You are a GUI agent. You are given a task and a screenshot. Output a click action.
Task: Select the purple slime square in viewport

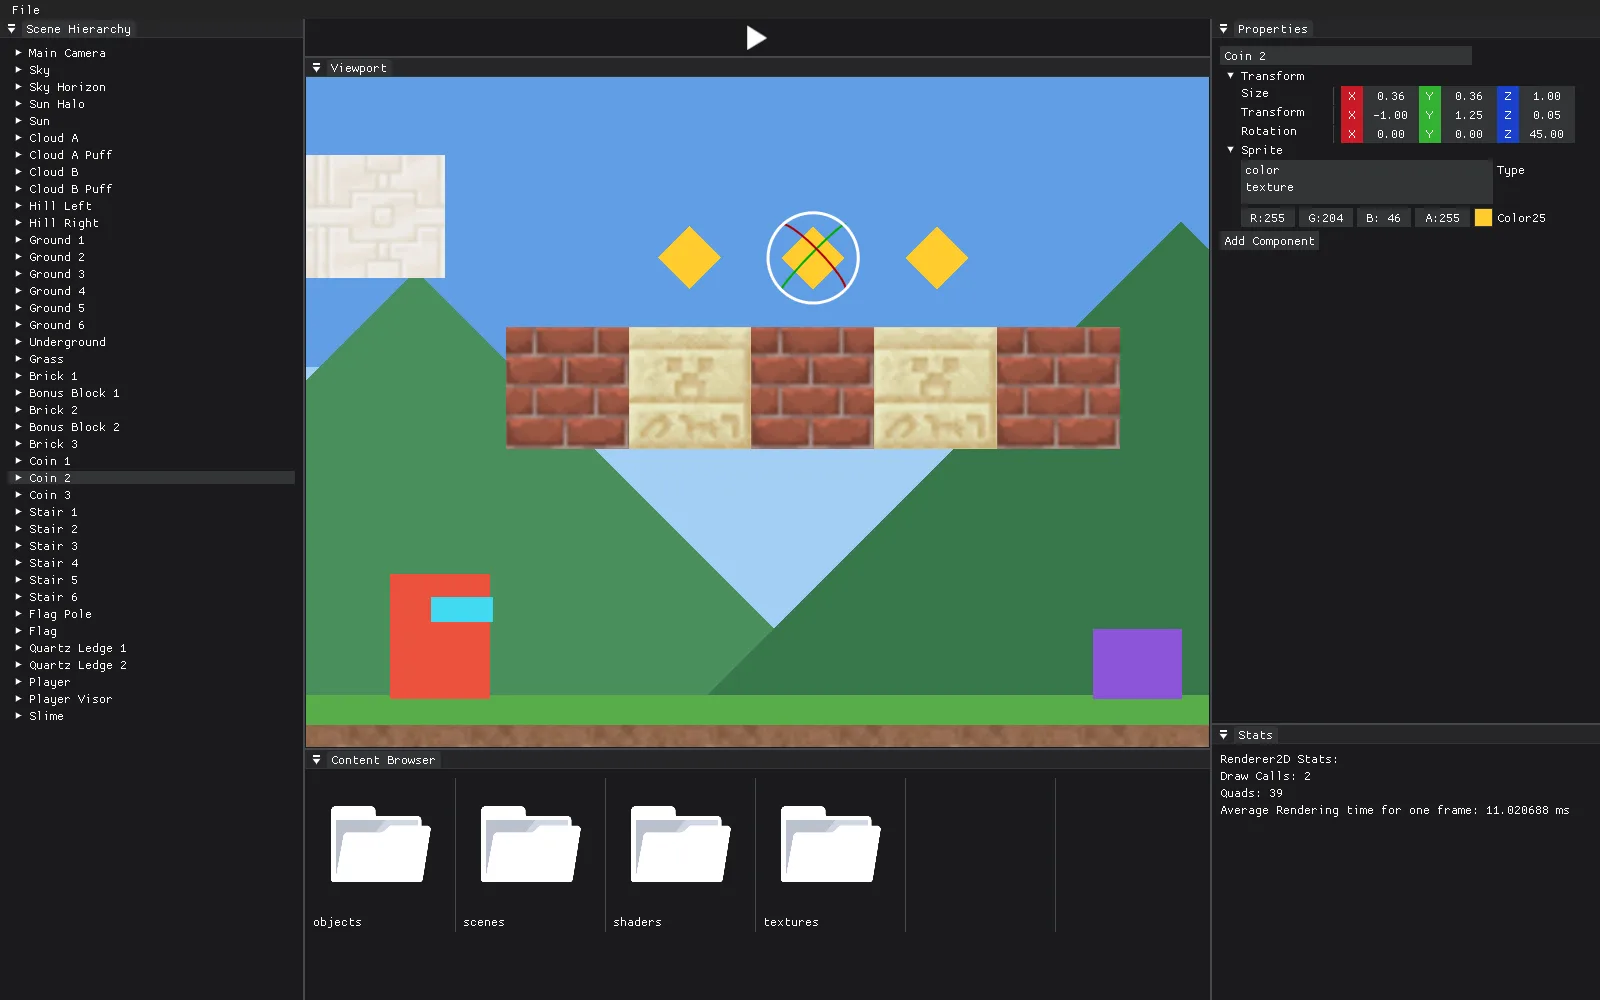(x=1137, y=663)
